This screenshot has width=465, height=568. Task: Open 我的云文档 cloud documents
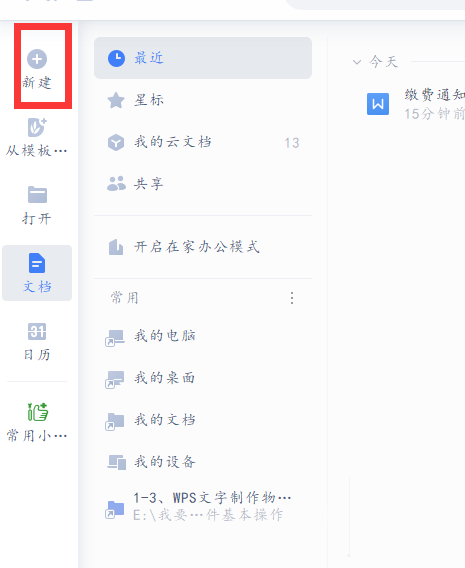click(203, 142)
